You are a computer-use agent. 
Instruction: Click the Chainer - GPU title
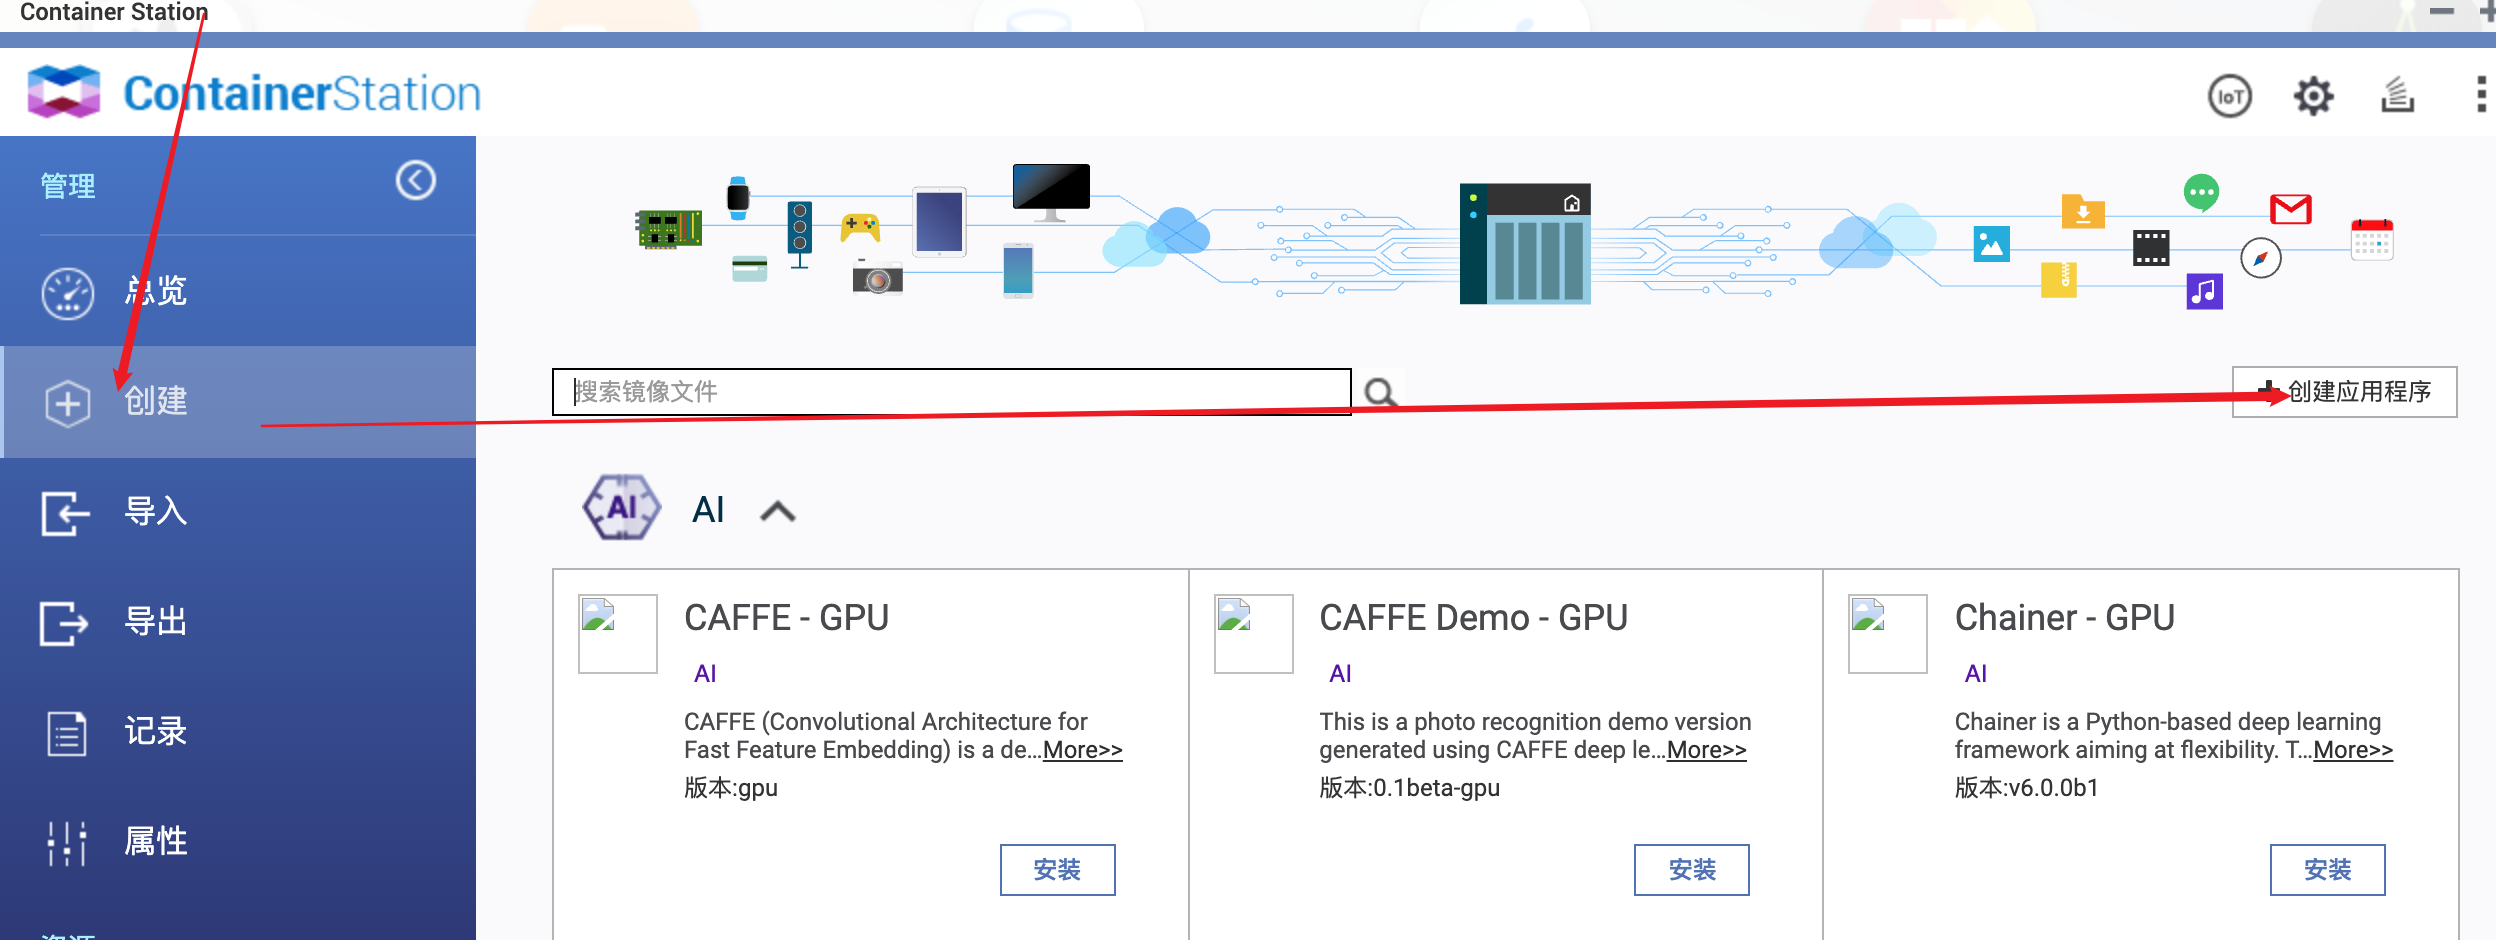point(2065,618)
